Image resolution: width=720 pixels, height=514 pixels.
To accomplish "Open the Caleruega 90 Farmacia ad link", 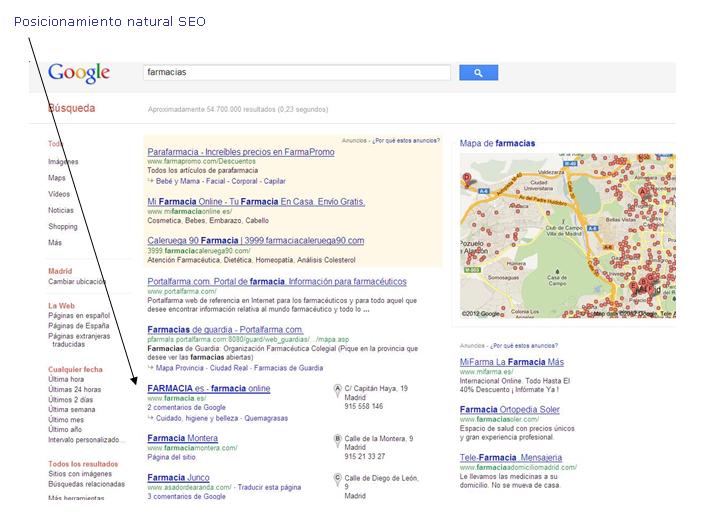I will 255,241.
